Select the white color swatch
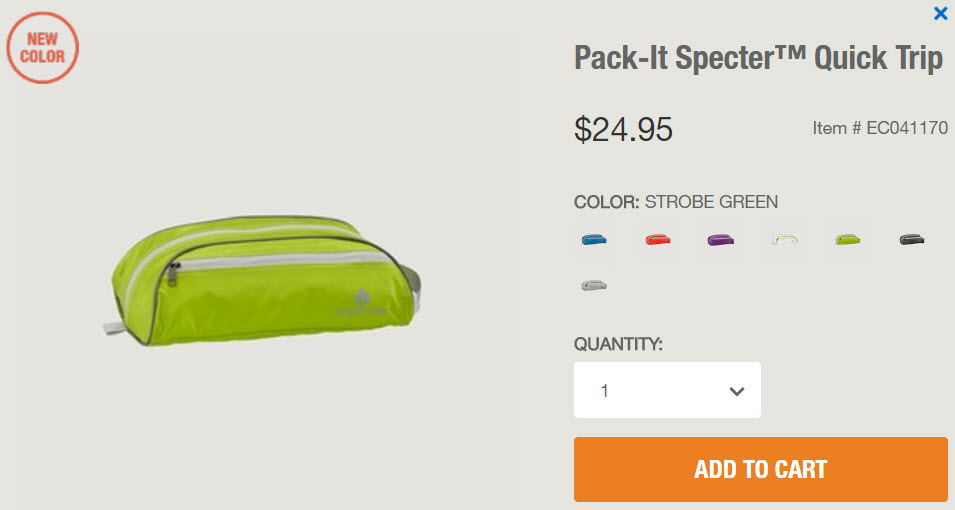The height and width of the screenshot is (510, 955). pos(785,240)
